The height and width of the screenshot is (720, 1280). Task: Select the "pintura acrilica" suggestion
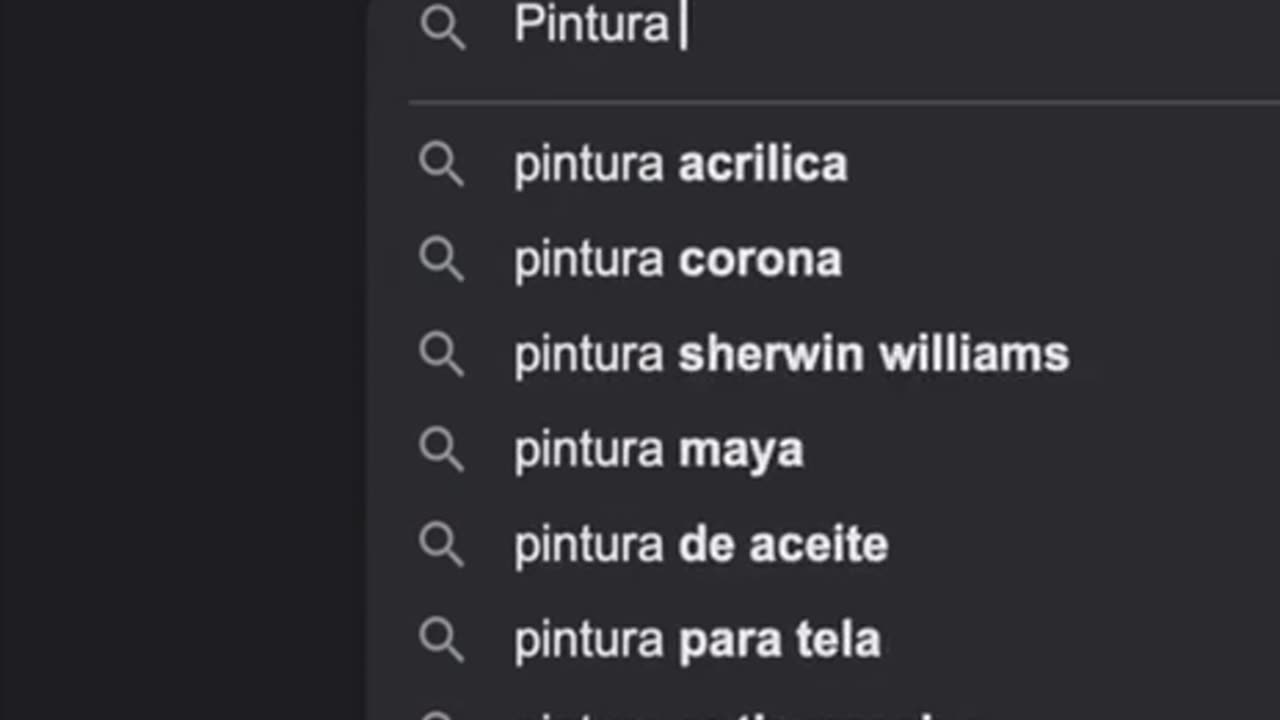[680, 164]
